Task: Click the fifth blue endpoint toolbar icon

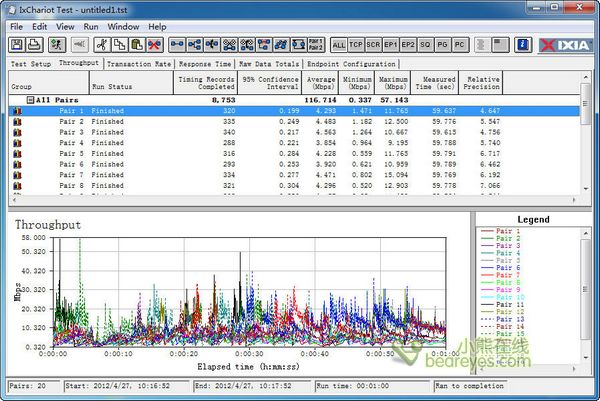Action: (x=247, y=45)
